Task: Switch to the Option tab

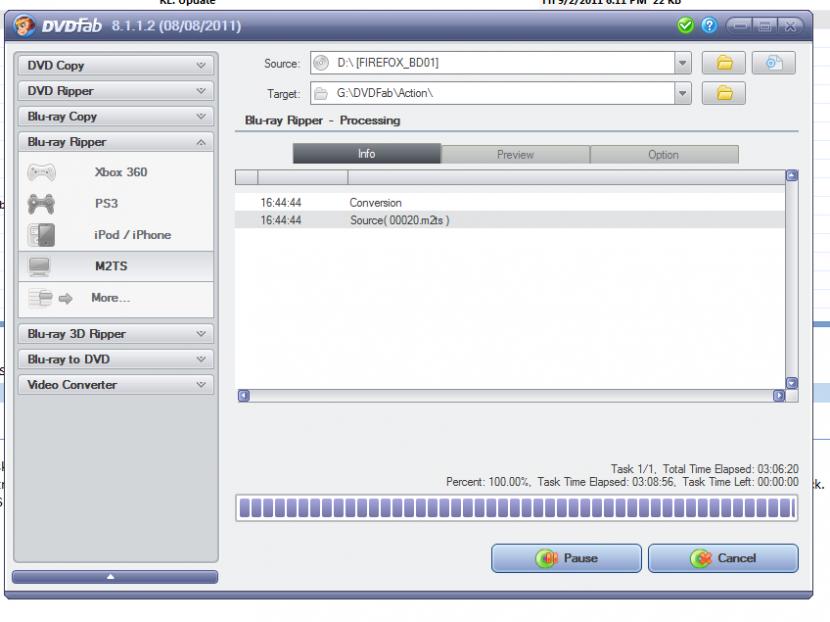Action: 664,155
